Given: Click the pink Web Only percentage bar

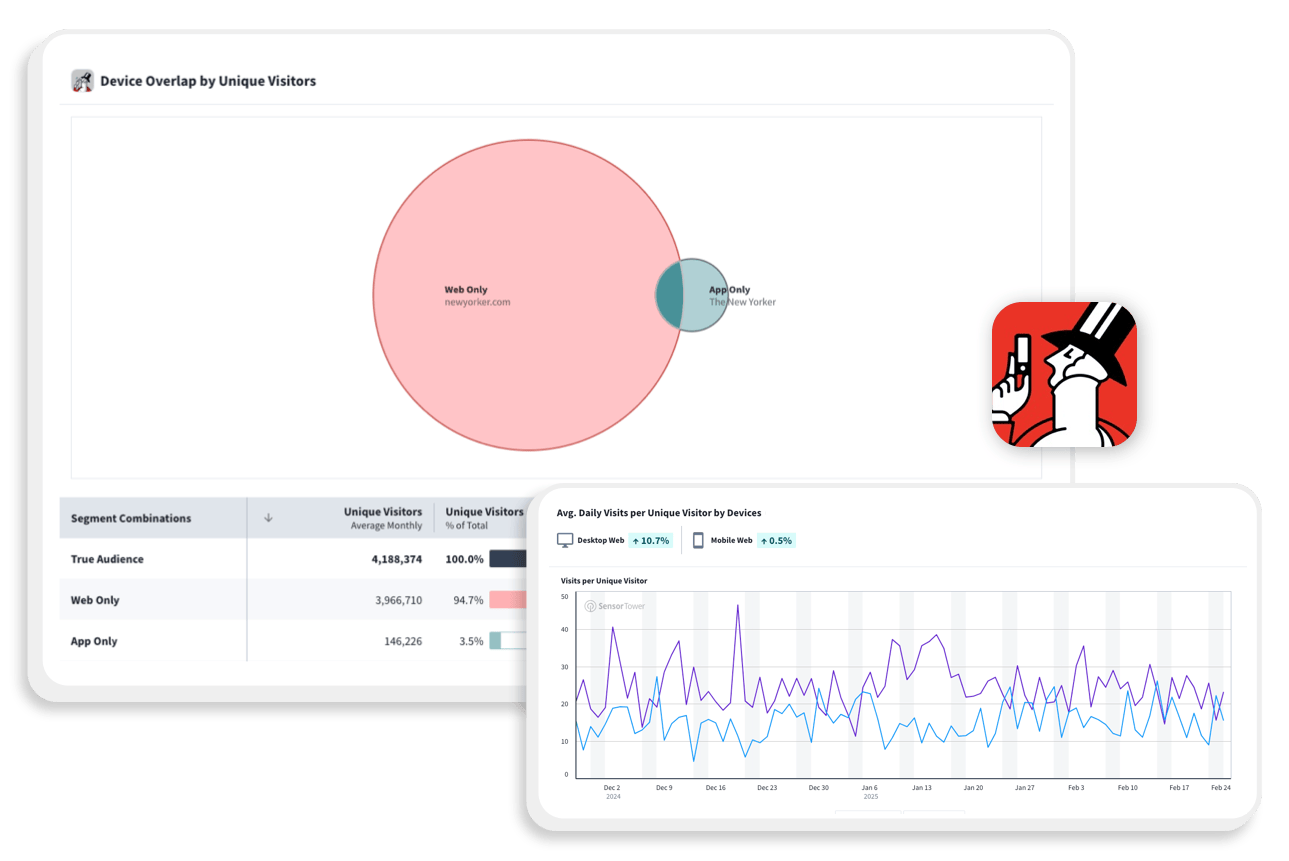Looking at the screenshot, I should click(508, 600).
